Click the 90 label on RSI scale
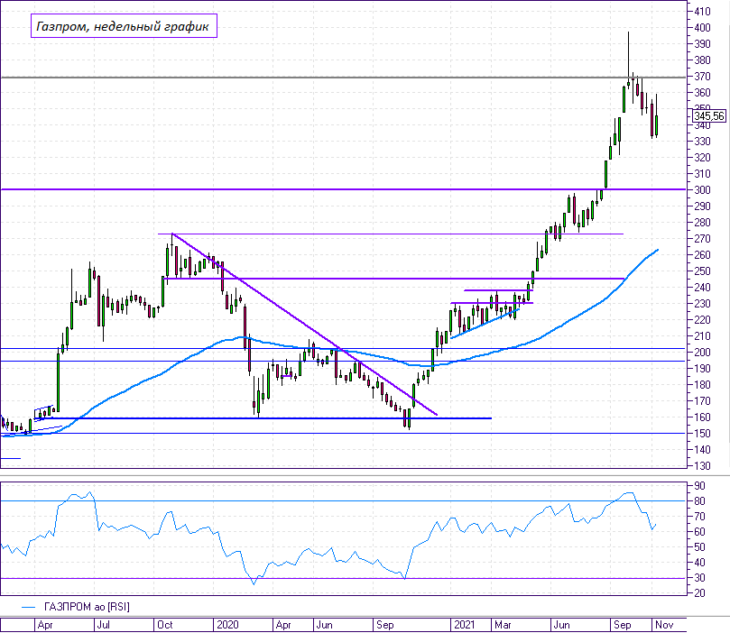Viewport: 730px width, 633px height. pyautogui.click(x=699, y=486)
